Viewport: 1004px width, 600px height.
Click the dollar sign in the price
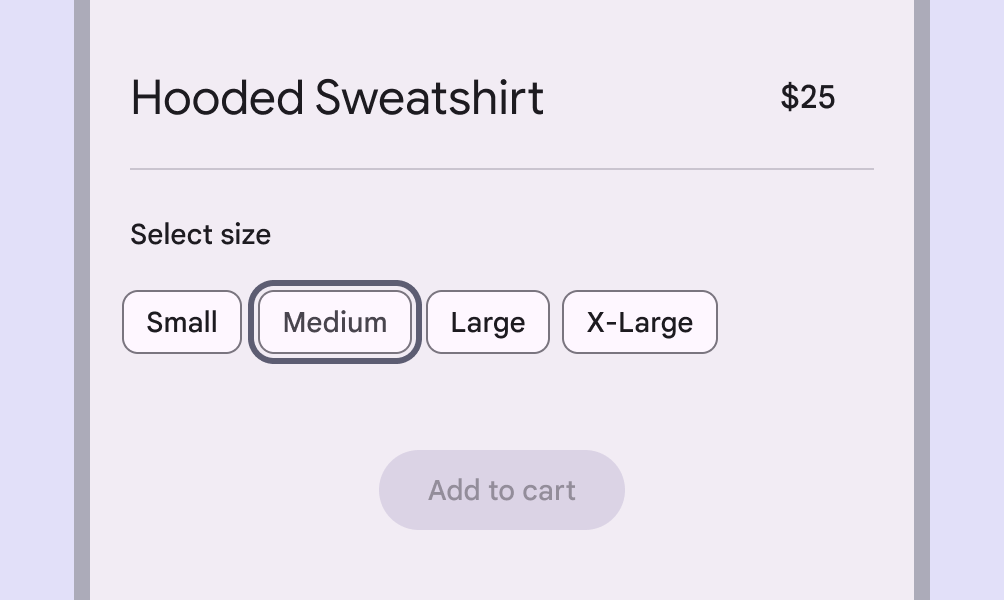(x=790, y=97)
